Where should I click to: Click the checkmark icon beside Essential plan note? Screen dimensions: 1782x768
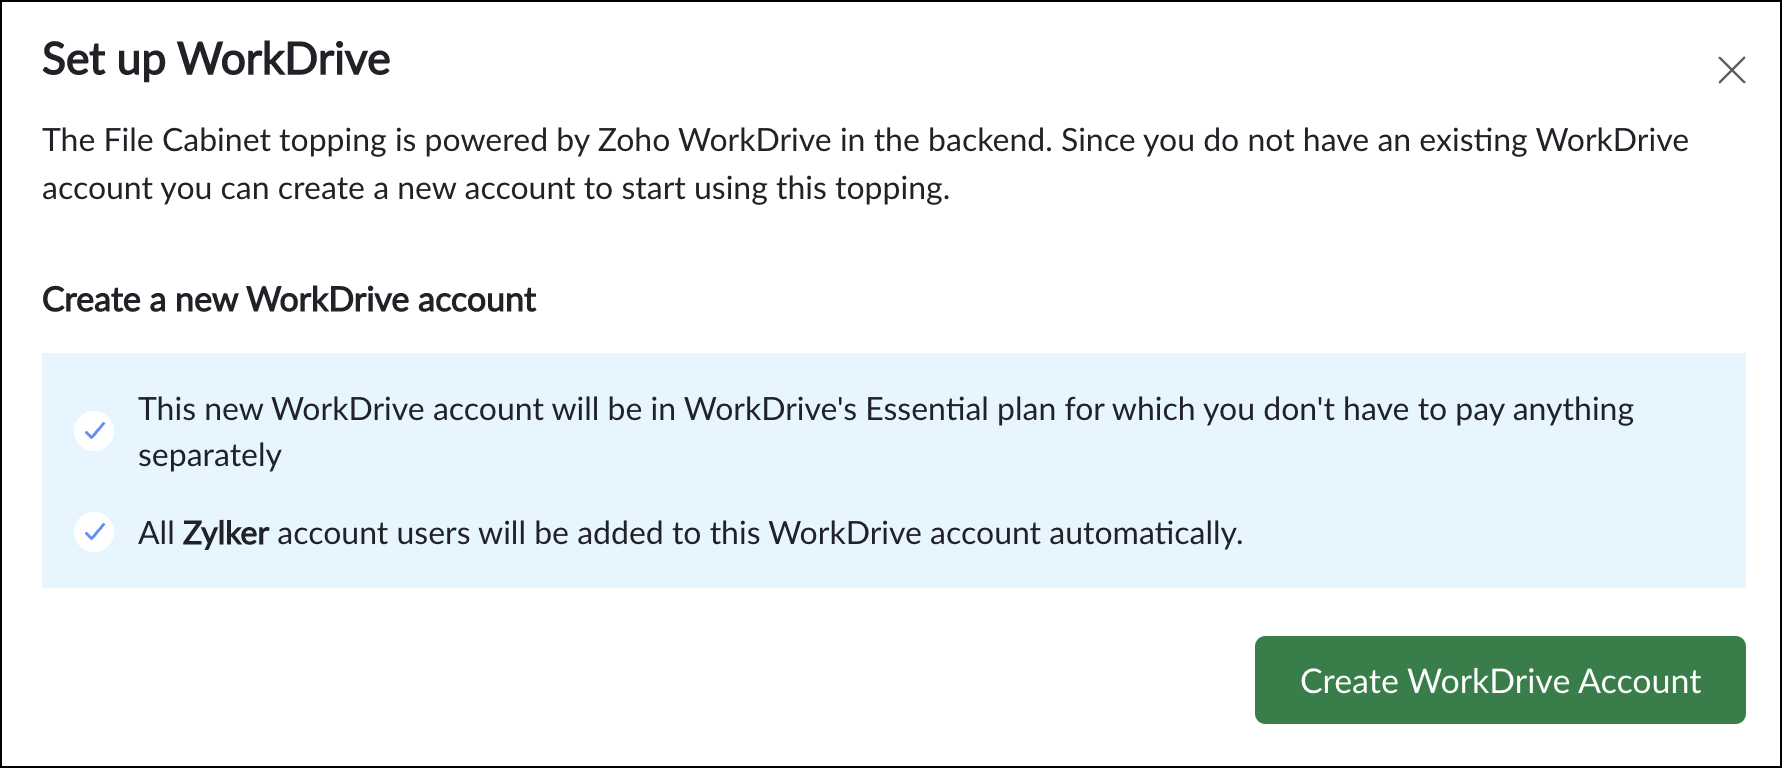click(x=94, y=431)
